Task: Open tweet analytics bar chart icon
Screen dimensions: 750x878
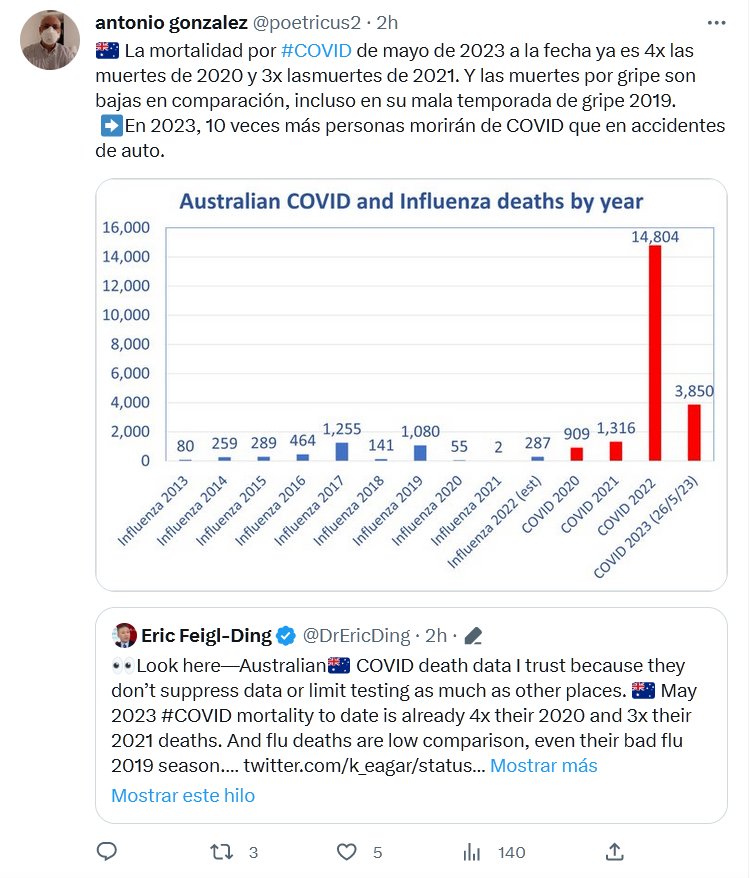Action: [473, 852]
